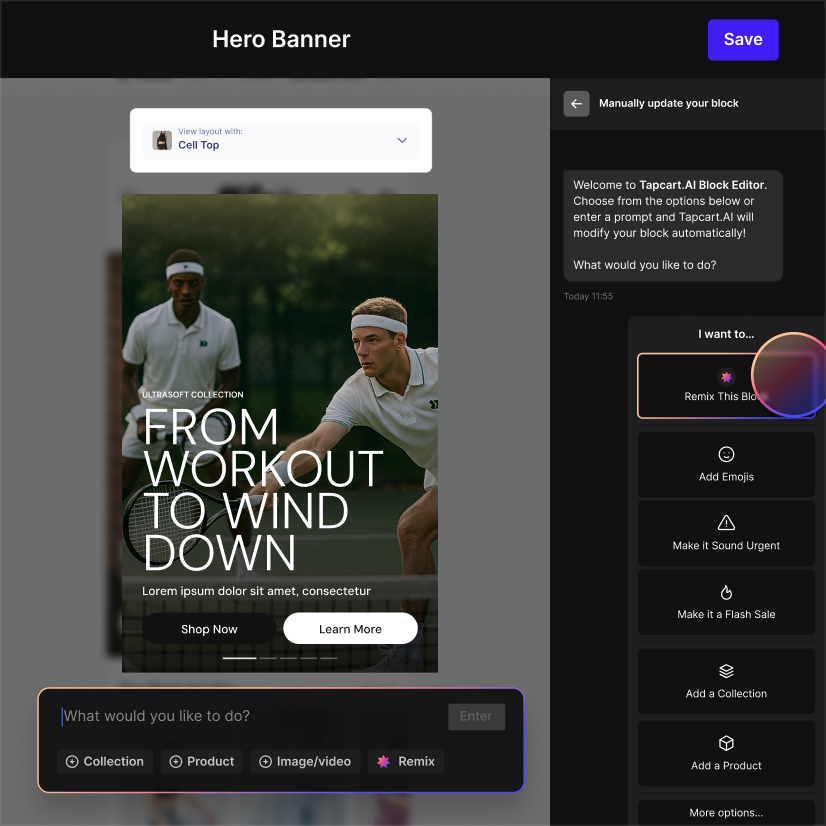The width and height of the screenshot is (826, 826).
Task: Click the Lorem ipsum dolor subtitle
Action: (x=256, y=591)
